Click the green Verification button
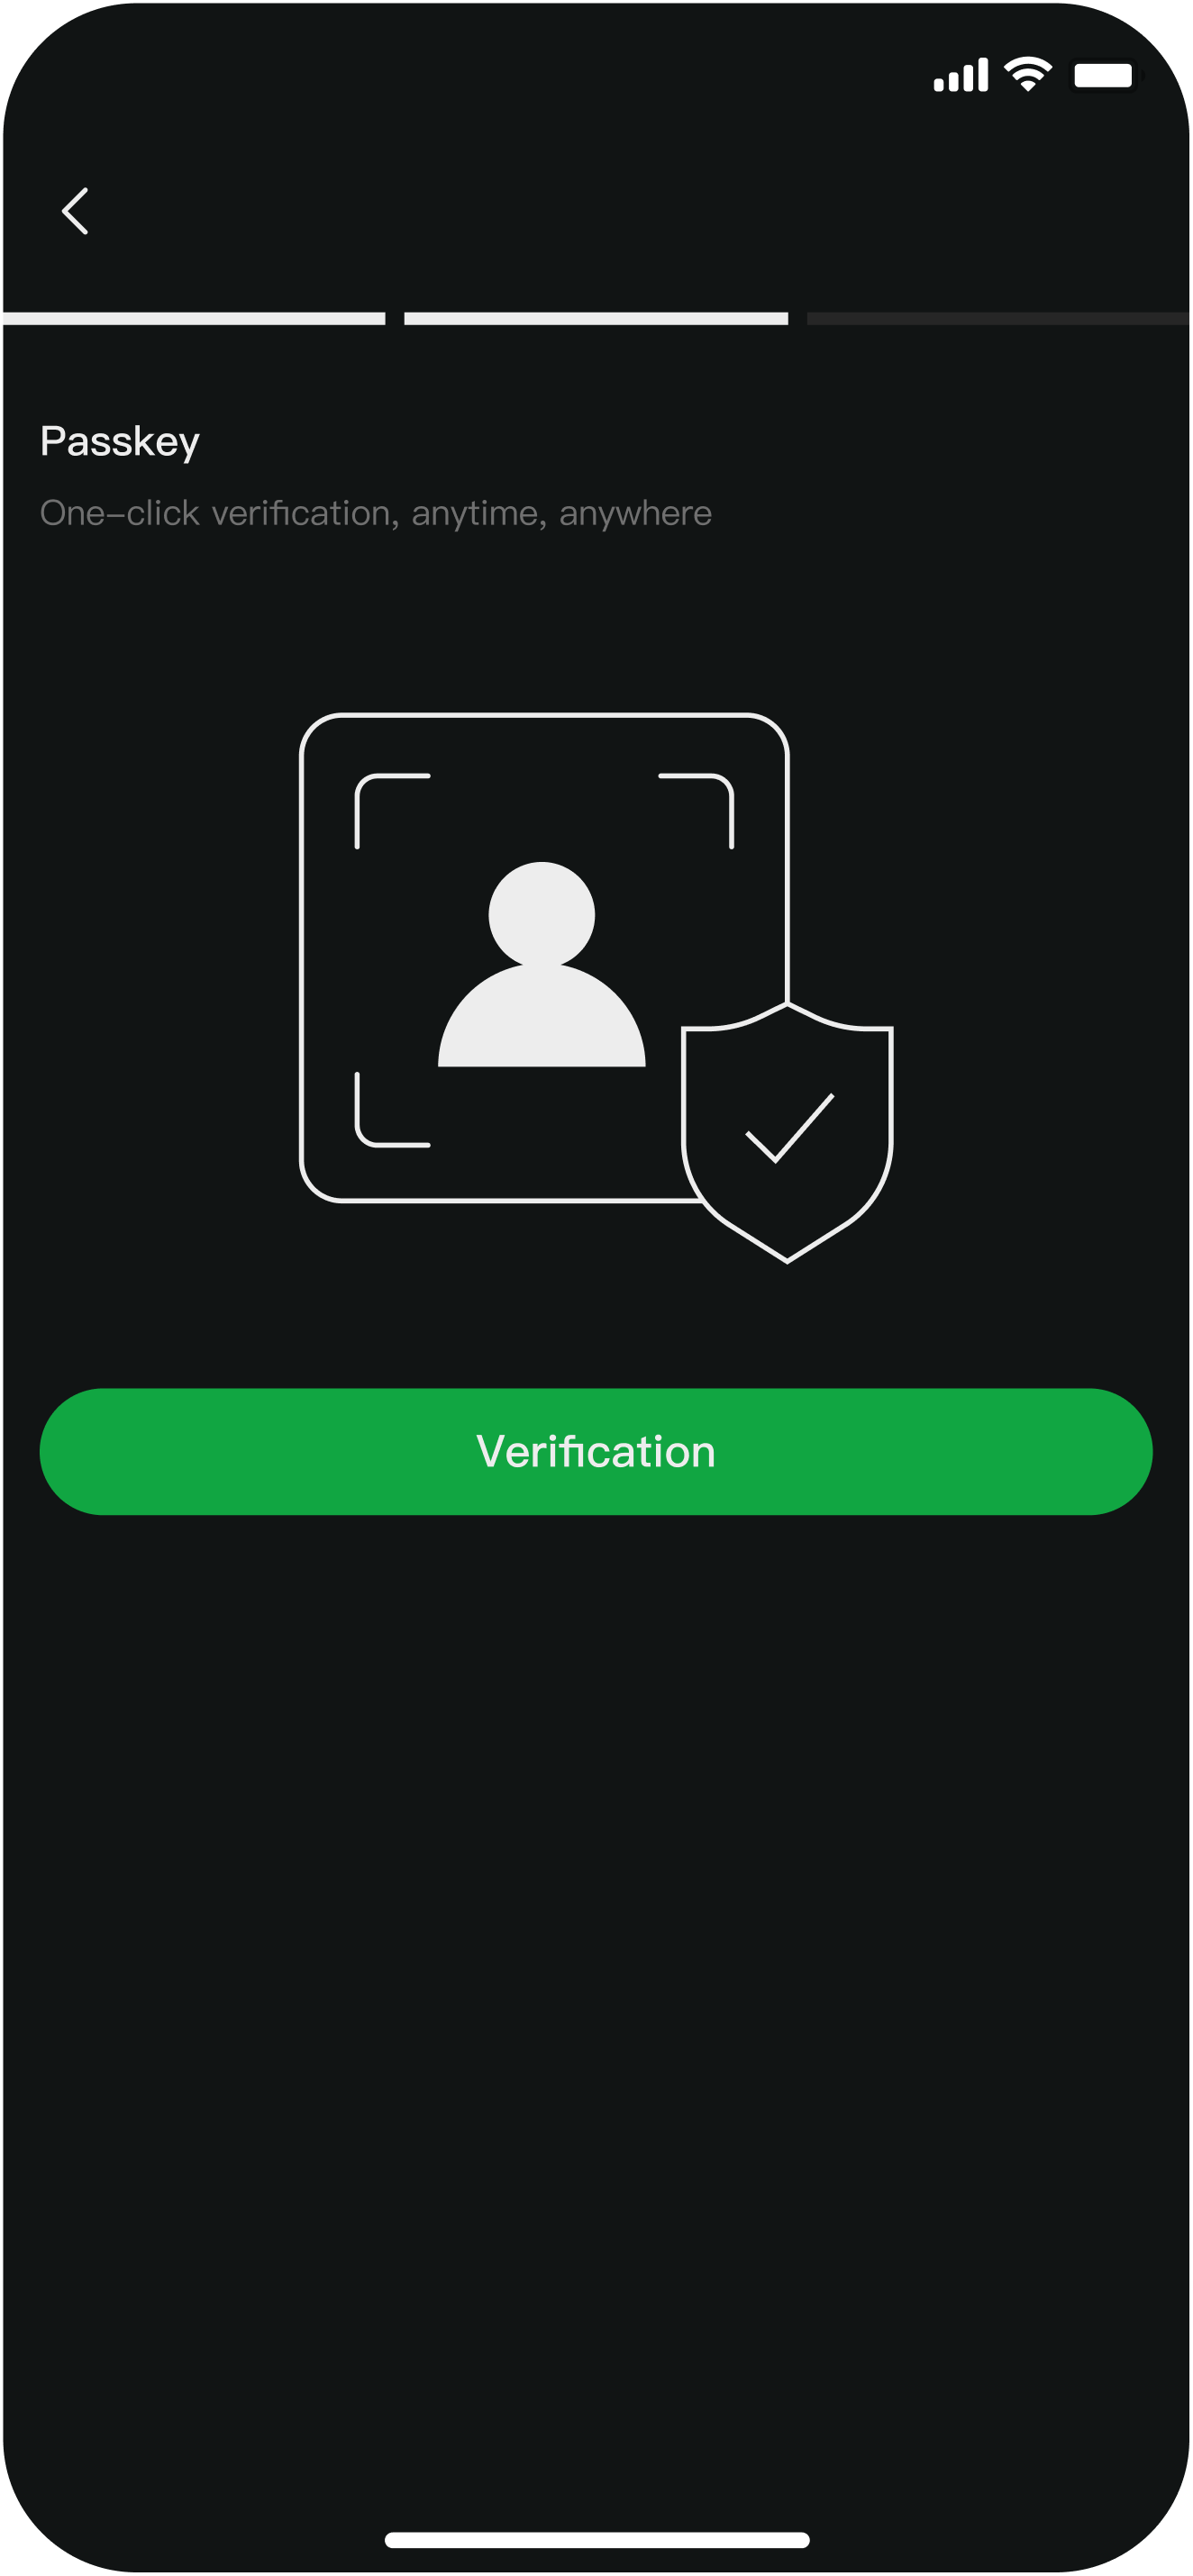Viewport: 1193px width, 2576px height. [596, 1451]
